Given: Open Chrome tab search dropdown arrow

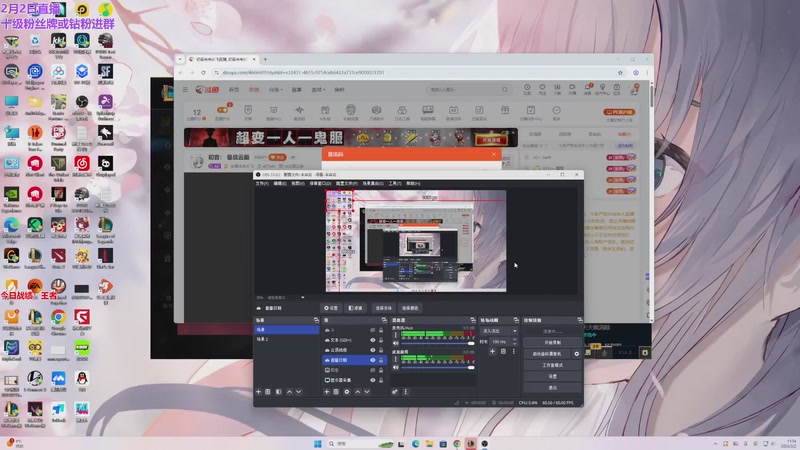Looking at the screenshot, I should click(x=180, y=59).
